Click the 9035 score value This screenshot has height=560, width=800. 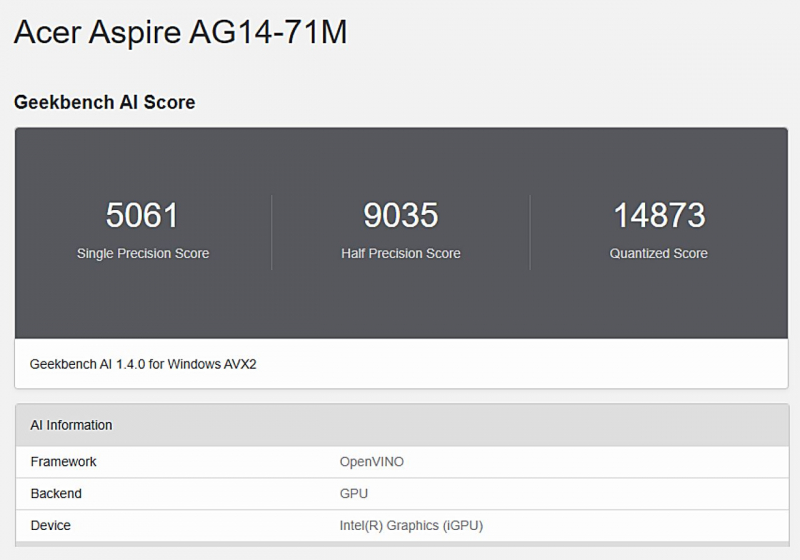(400, 215)
